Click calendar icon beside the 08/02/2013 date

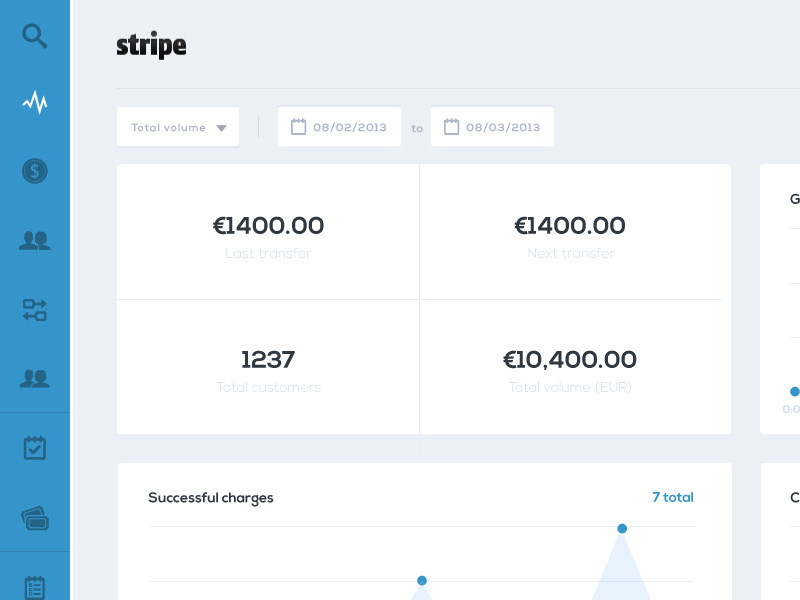[x=298, y=127]
